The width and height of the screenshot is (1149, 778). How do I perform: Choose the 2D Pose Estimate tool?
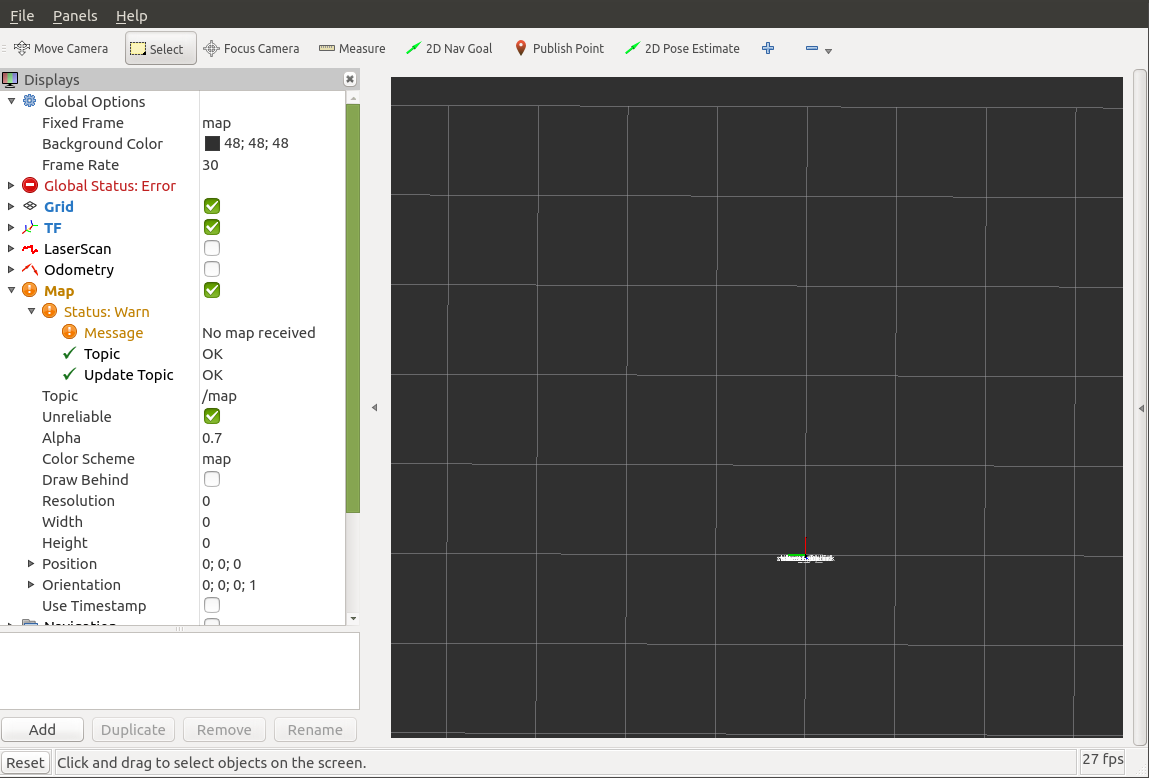click(x=682, y=48)
